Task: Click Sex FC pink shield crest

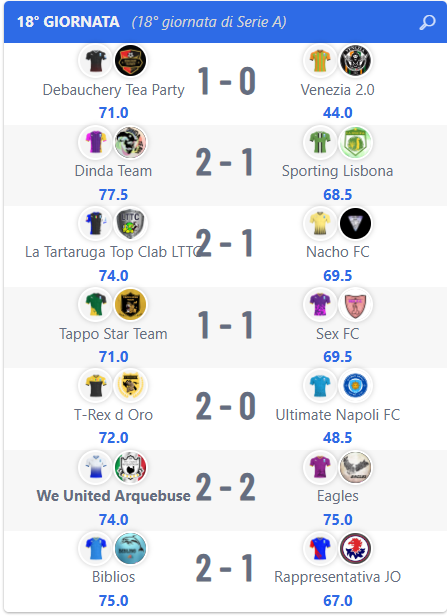Action: pyautogui.click(x=355, y=304)
